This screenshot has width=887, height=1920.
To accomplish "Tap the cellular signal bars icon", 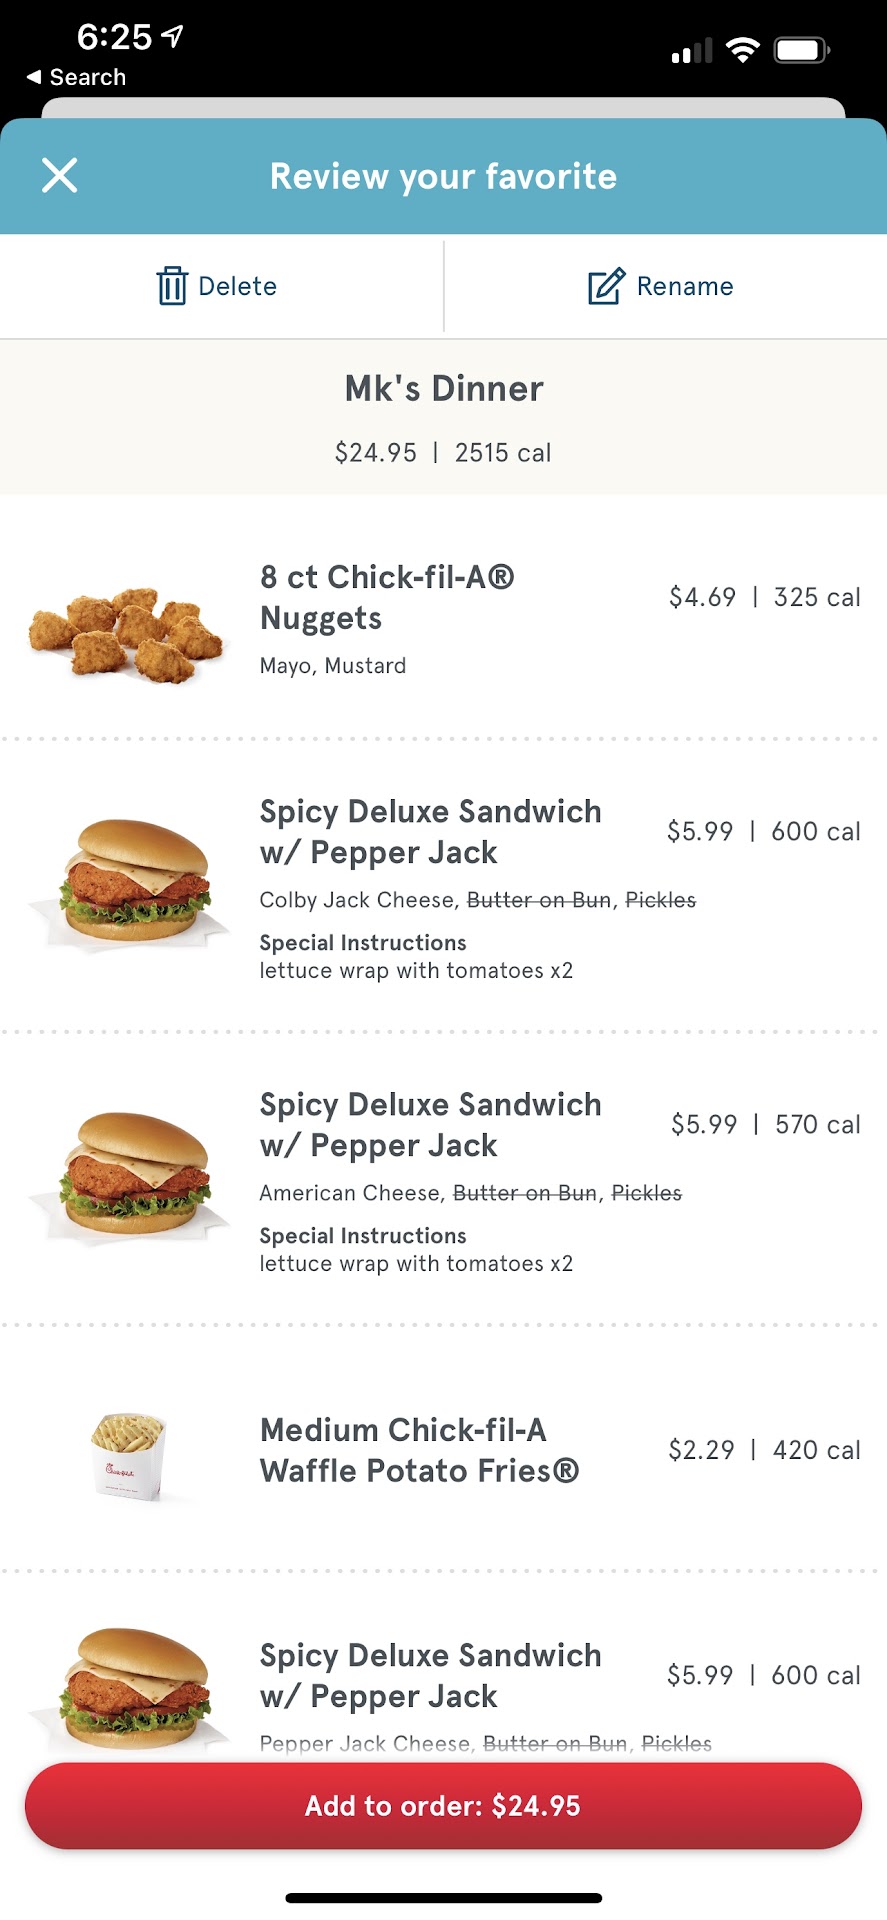I will tap(692, 51).
